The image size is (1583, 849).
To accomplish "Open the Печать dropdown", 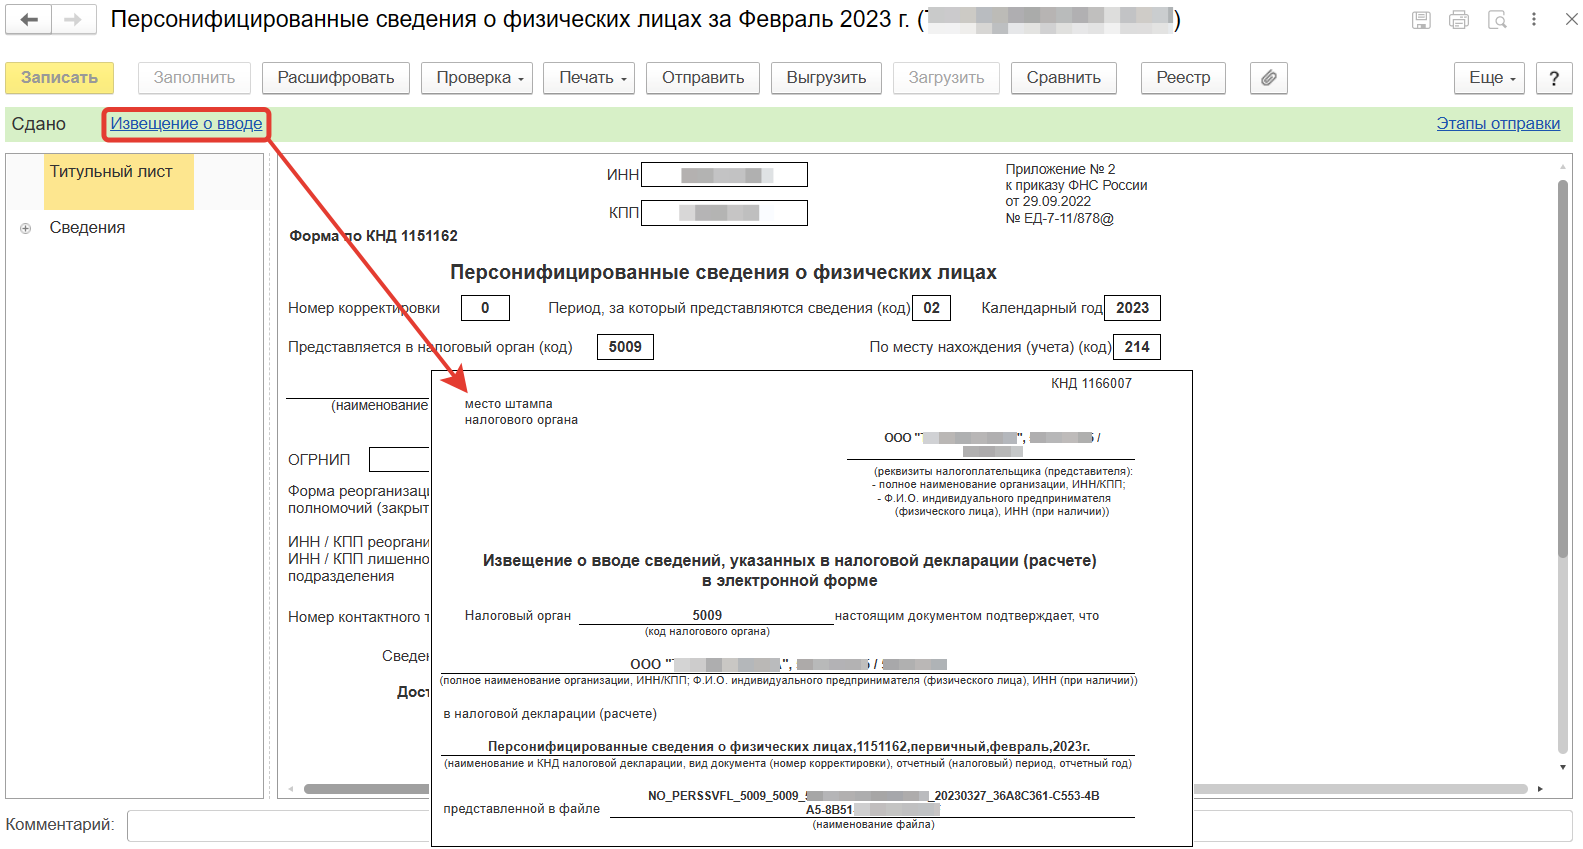I will coord(589,78).
